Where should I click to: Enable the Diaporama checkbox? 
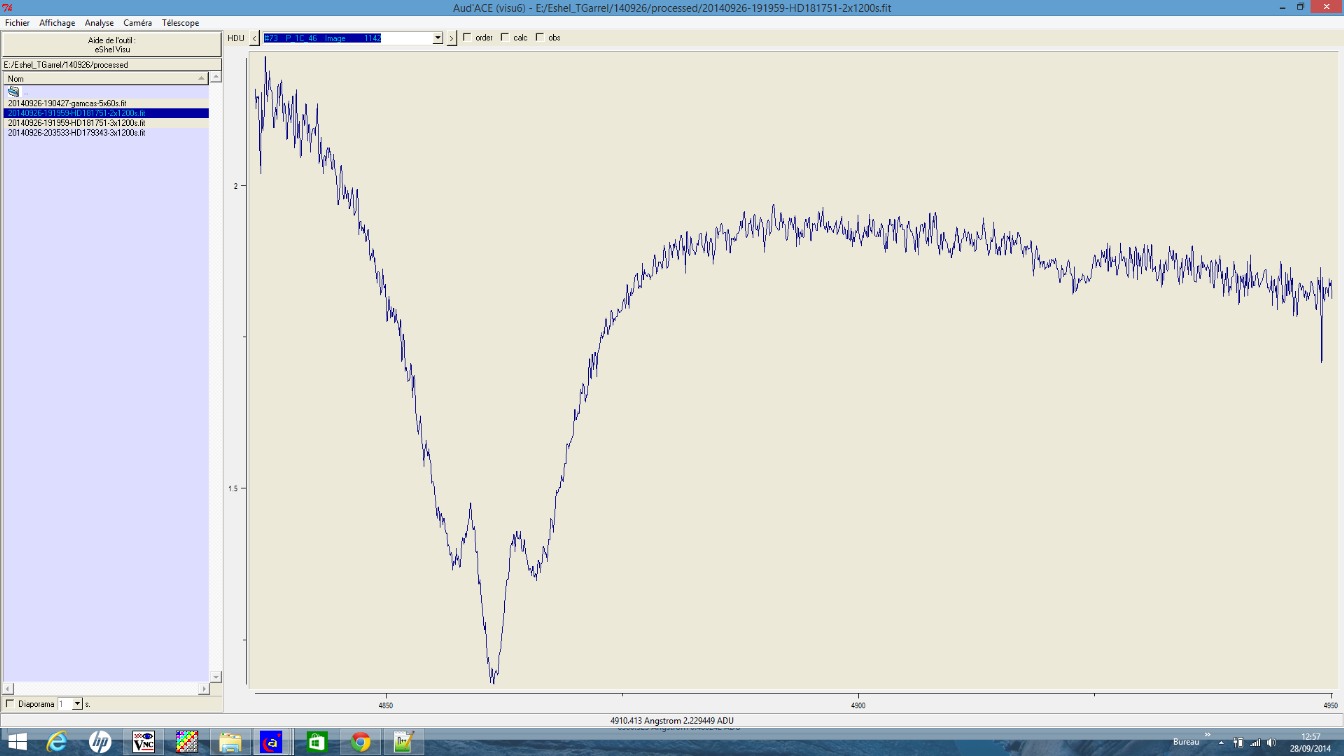(x=10, y=704)
